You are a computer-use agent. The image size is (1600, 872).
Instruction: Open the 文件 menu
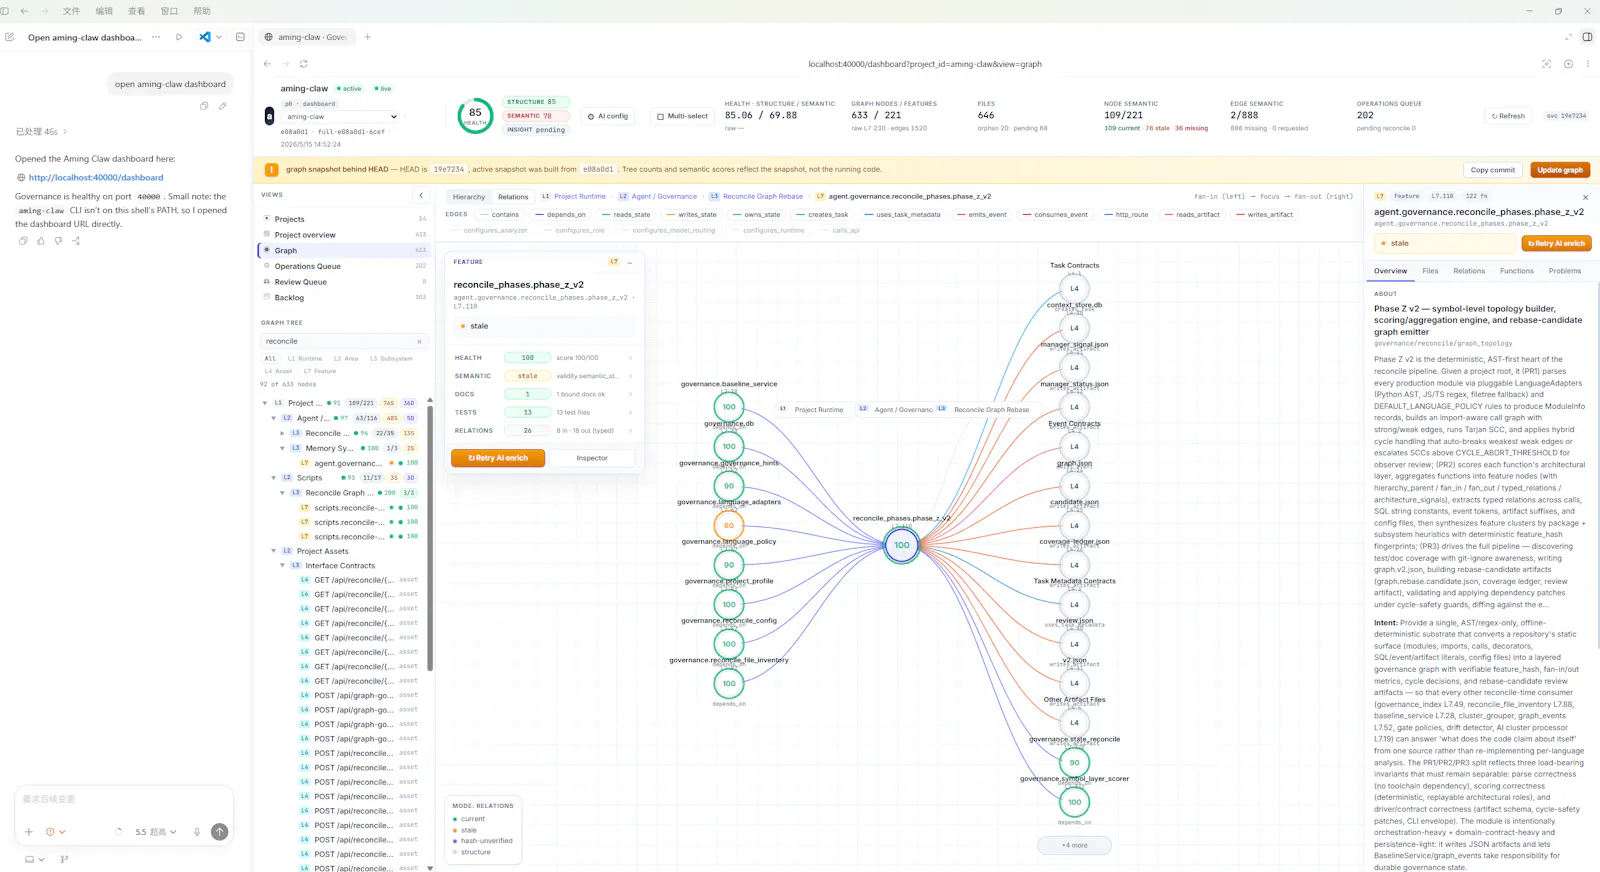(x=71, y=11)
